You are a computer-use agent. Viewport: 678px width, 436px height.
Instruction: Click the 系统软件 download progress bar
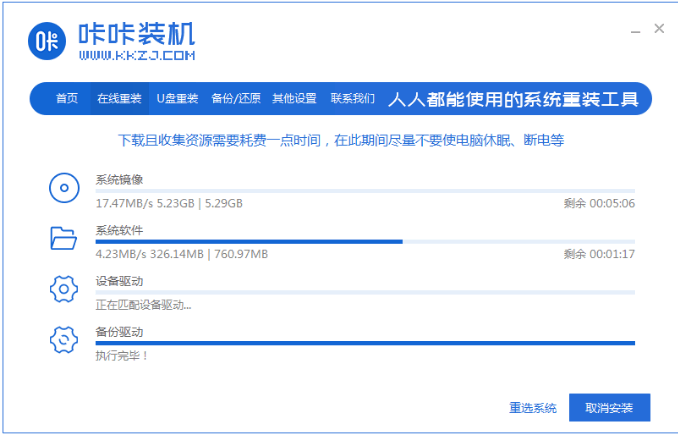[x=365, y=242]
